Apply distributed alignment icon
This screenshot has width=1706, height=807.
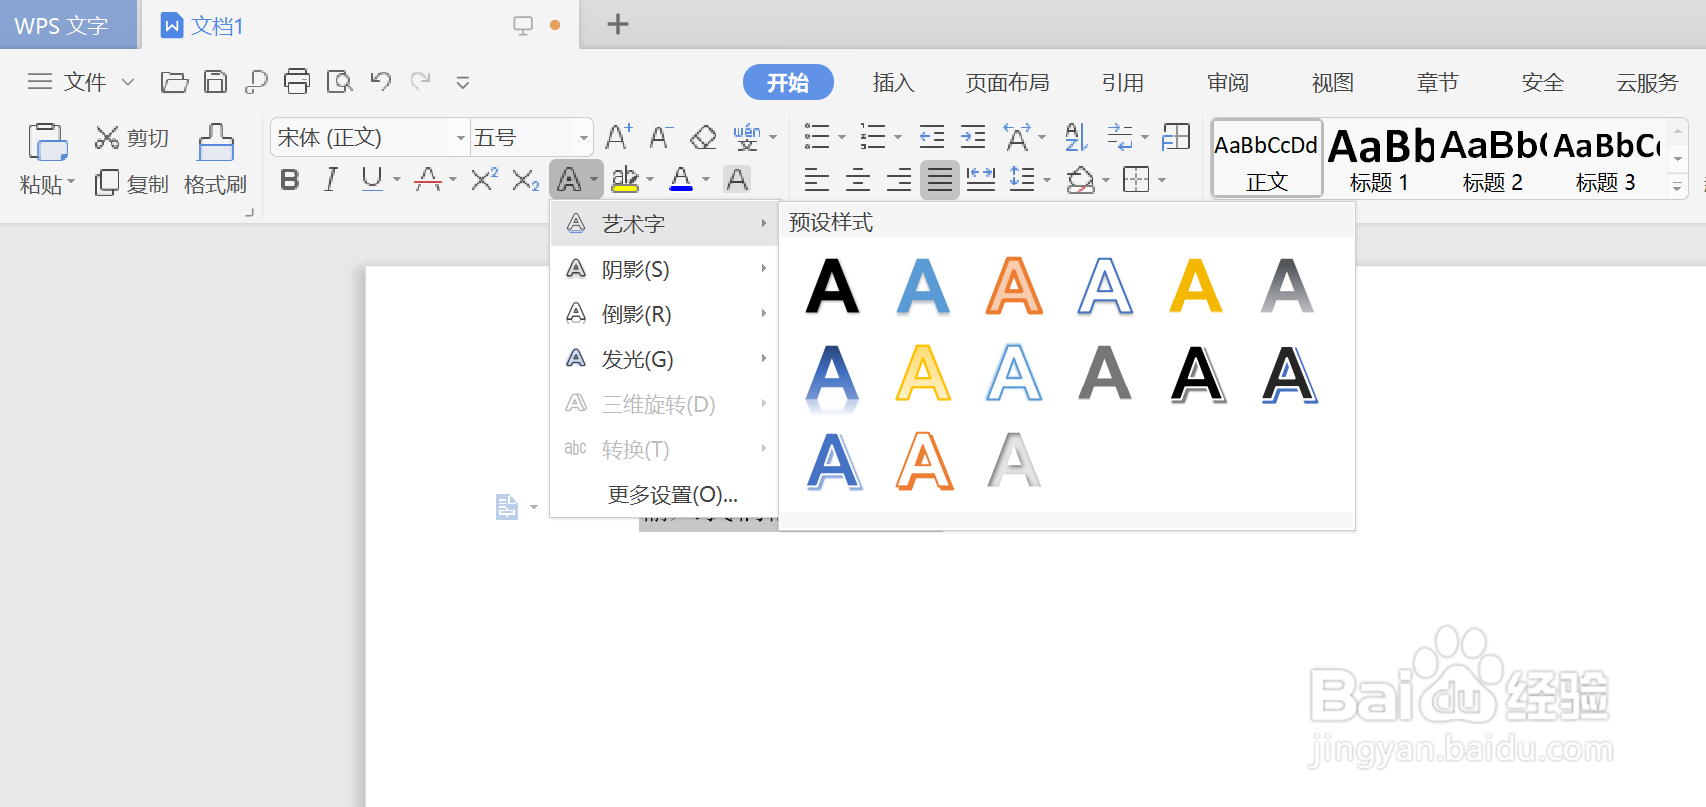[981, 180]
